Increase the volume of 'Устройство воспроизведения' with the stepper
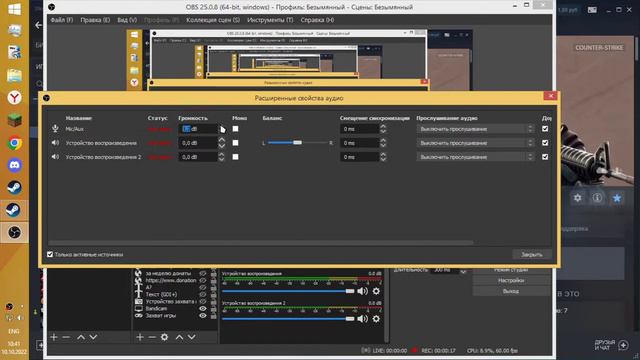Viewport: 640px width, 360px height. tap(221, 140)
